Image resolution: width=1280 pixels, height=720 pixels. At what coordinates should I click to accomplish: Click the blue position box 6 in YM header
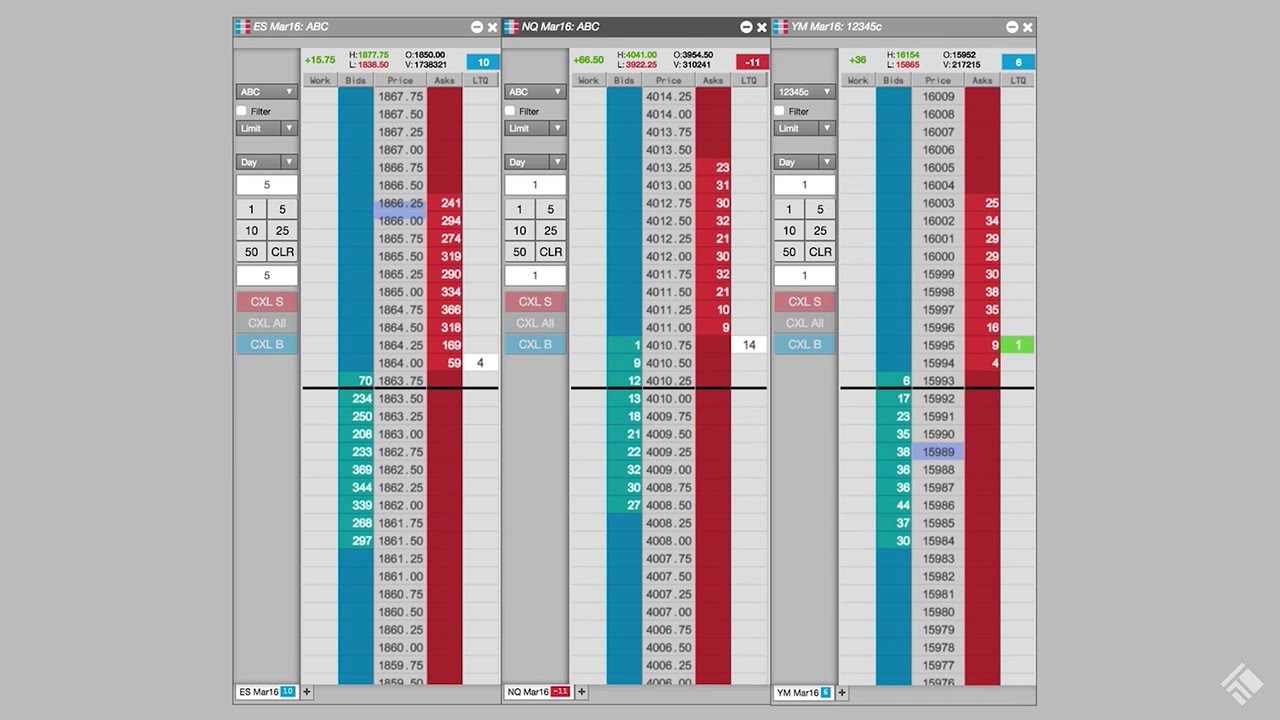pyautogui.click(x=1018, y=62)
